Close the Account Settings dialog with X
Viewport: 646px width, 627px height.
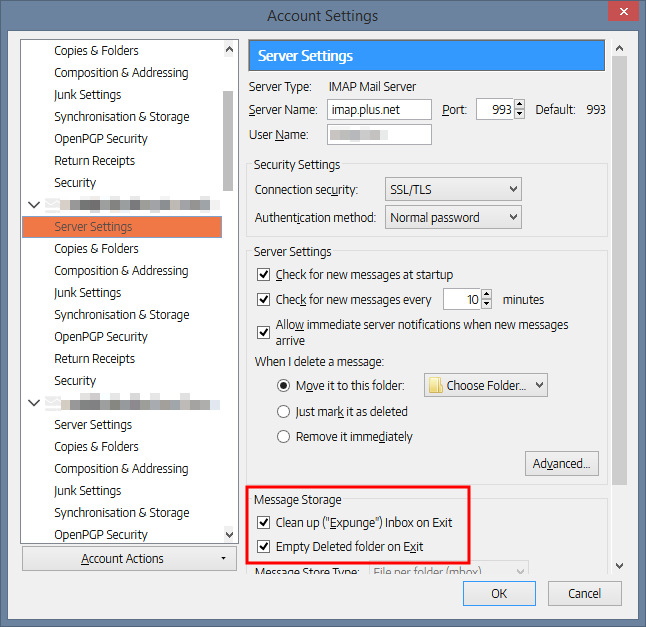(623, 12)
